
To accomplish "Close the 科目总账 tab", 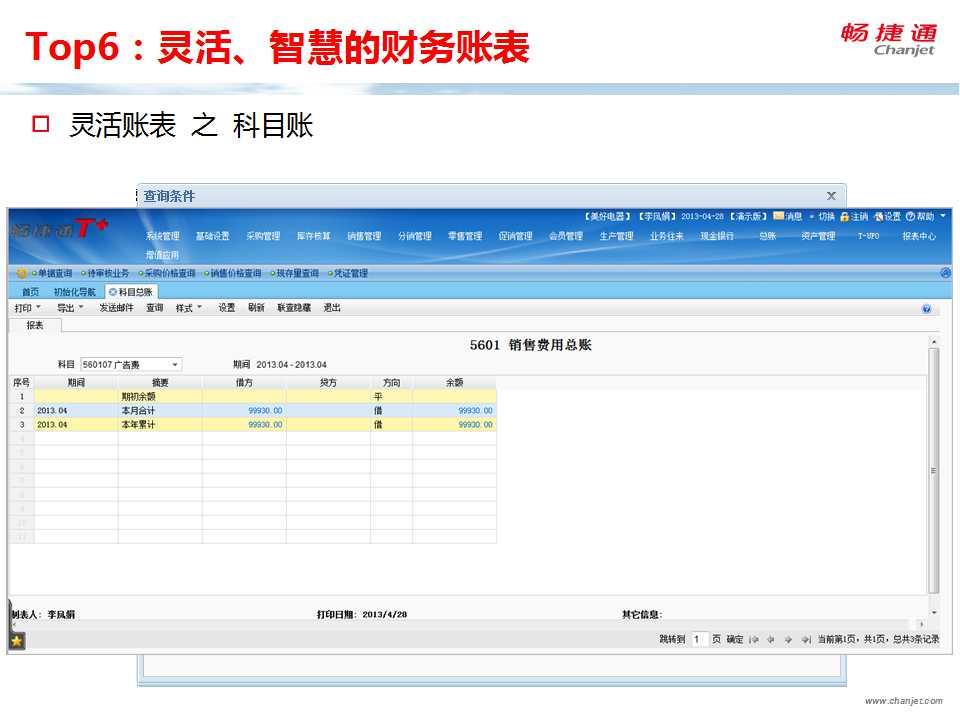I will point(112,291).
